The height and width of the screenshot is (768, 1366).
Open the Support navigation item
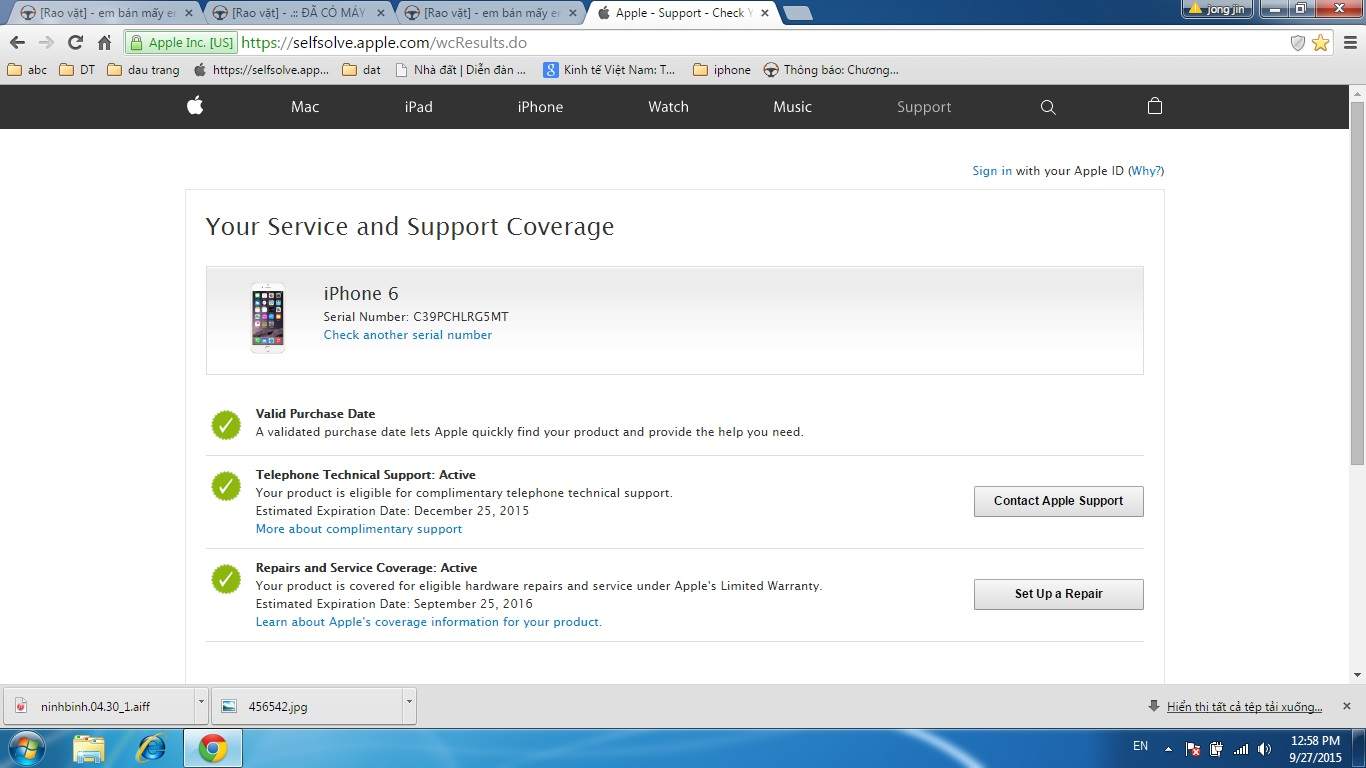point(924,107)
